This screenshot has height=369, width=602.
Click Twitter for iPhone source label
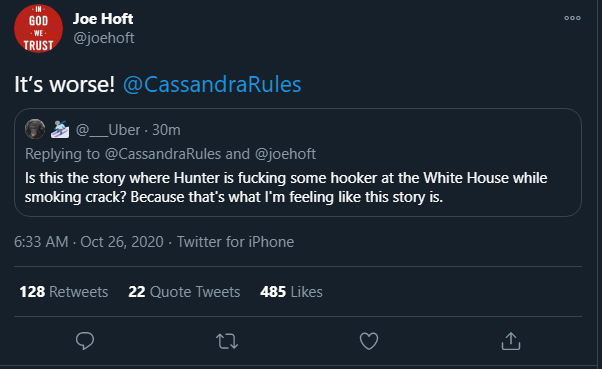coord(235,242)
